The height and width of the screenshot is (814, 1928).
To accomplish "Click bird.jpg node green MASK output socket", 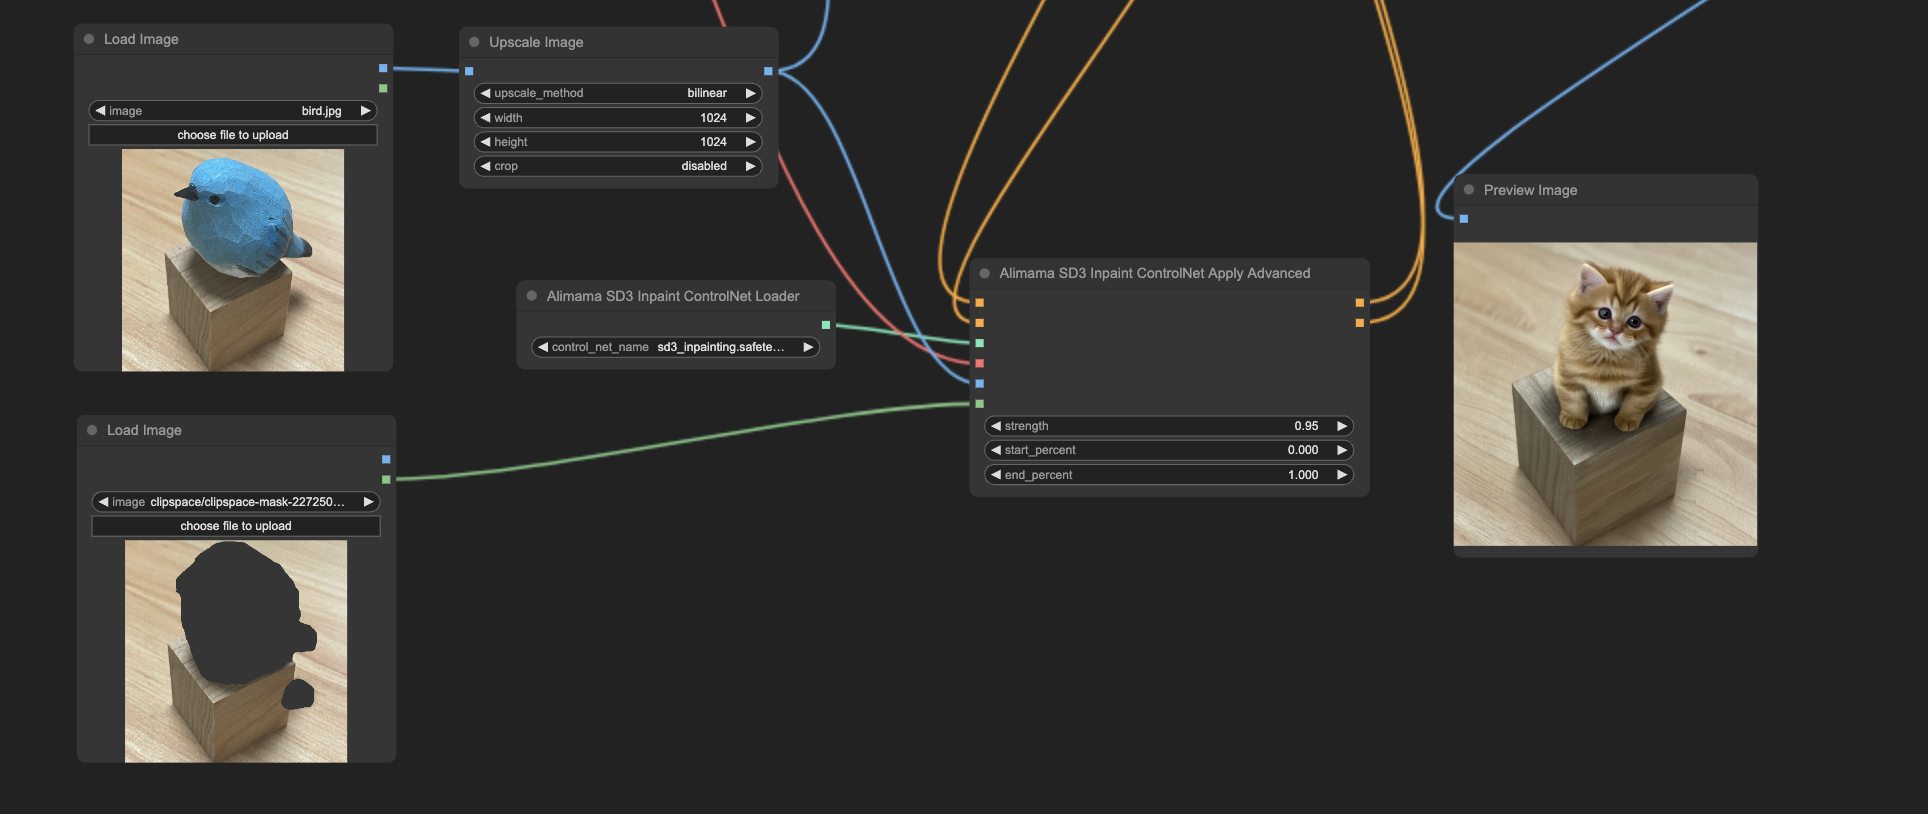I will point(383,88).
